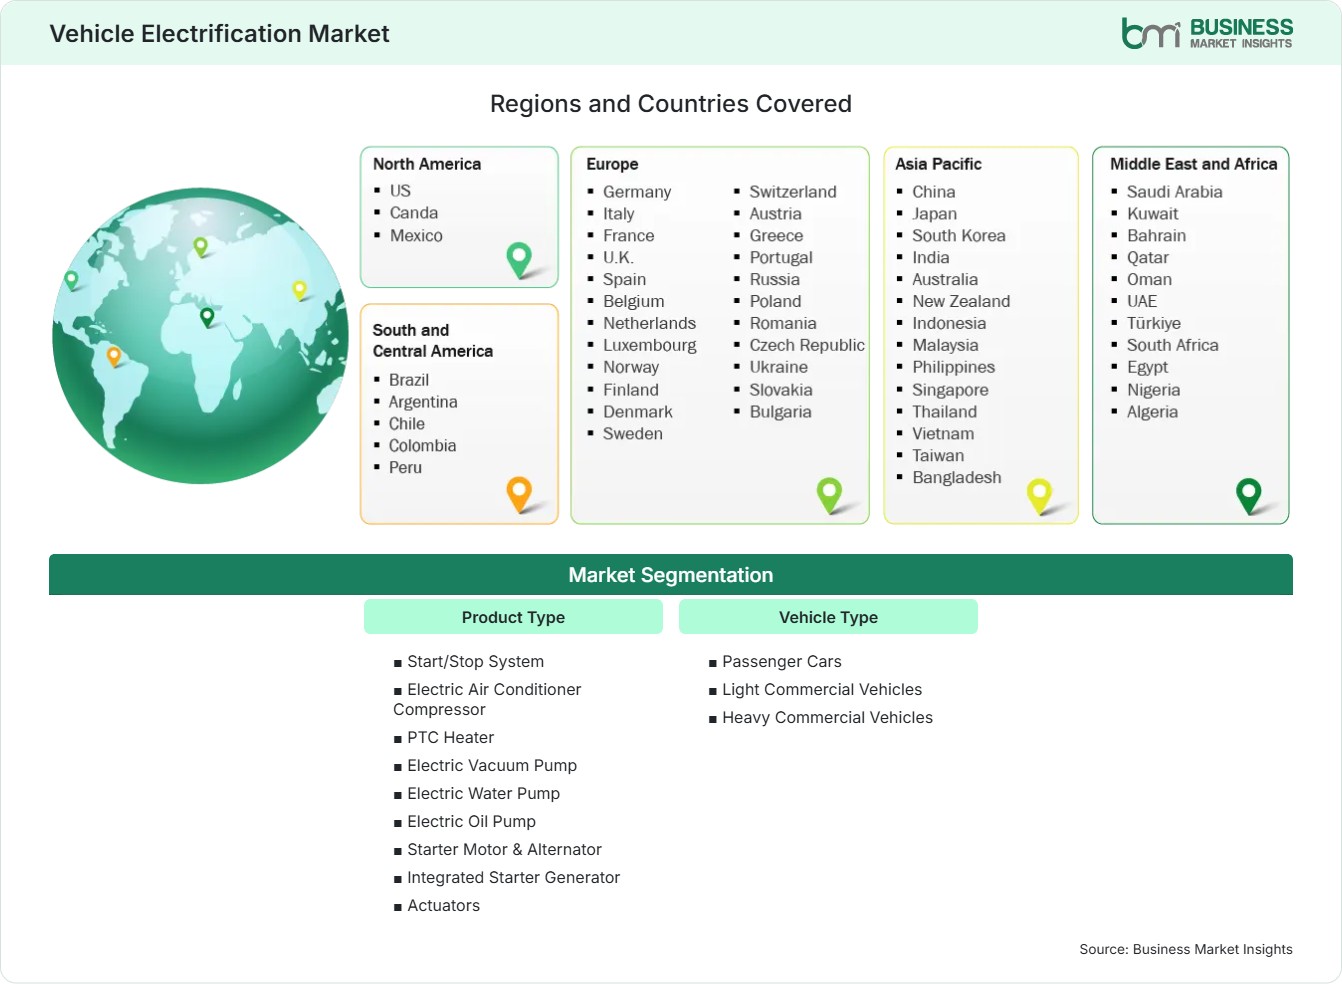Click the orange pin on globe's South America
Viewport: 1342px width, 984px height.
coord(114,356)
